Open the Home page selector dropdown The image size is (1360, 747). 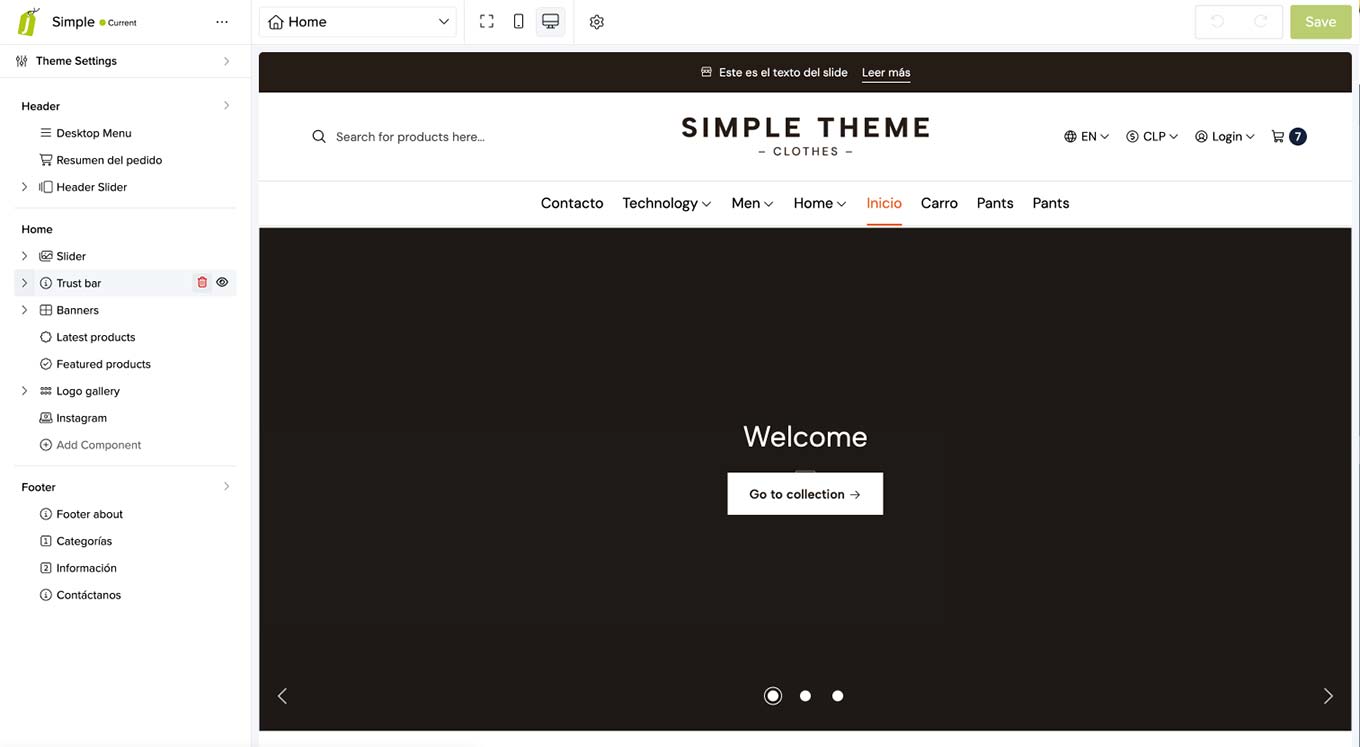[x=357, y=20]
